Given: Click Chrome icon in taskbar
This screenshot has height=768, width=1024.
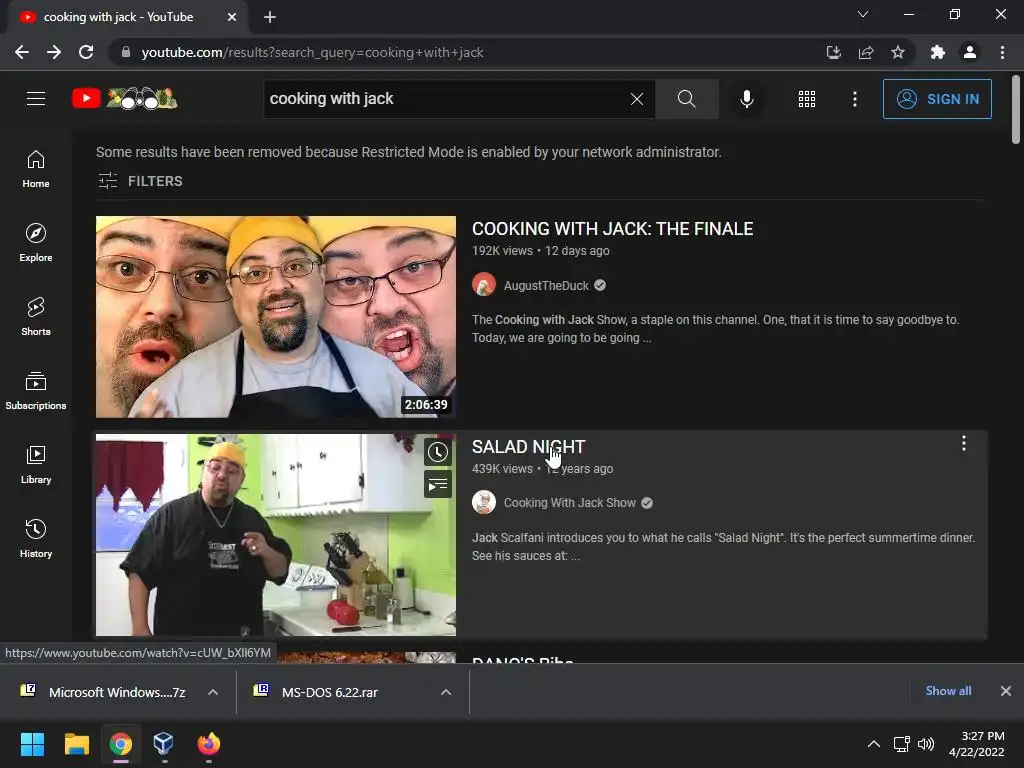Looking at the screenshot, I should pos(121,744).
